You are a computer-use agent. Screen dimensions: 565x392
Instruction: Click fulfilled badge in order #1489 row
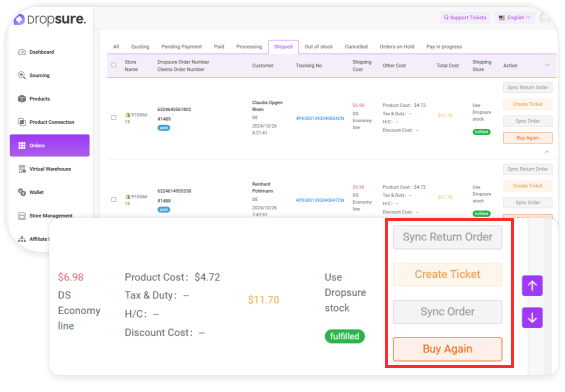coord(481,132)
